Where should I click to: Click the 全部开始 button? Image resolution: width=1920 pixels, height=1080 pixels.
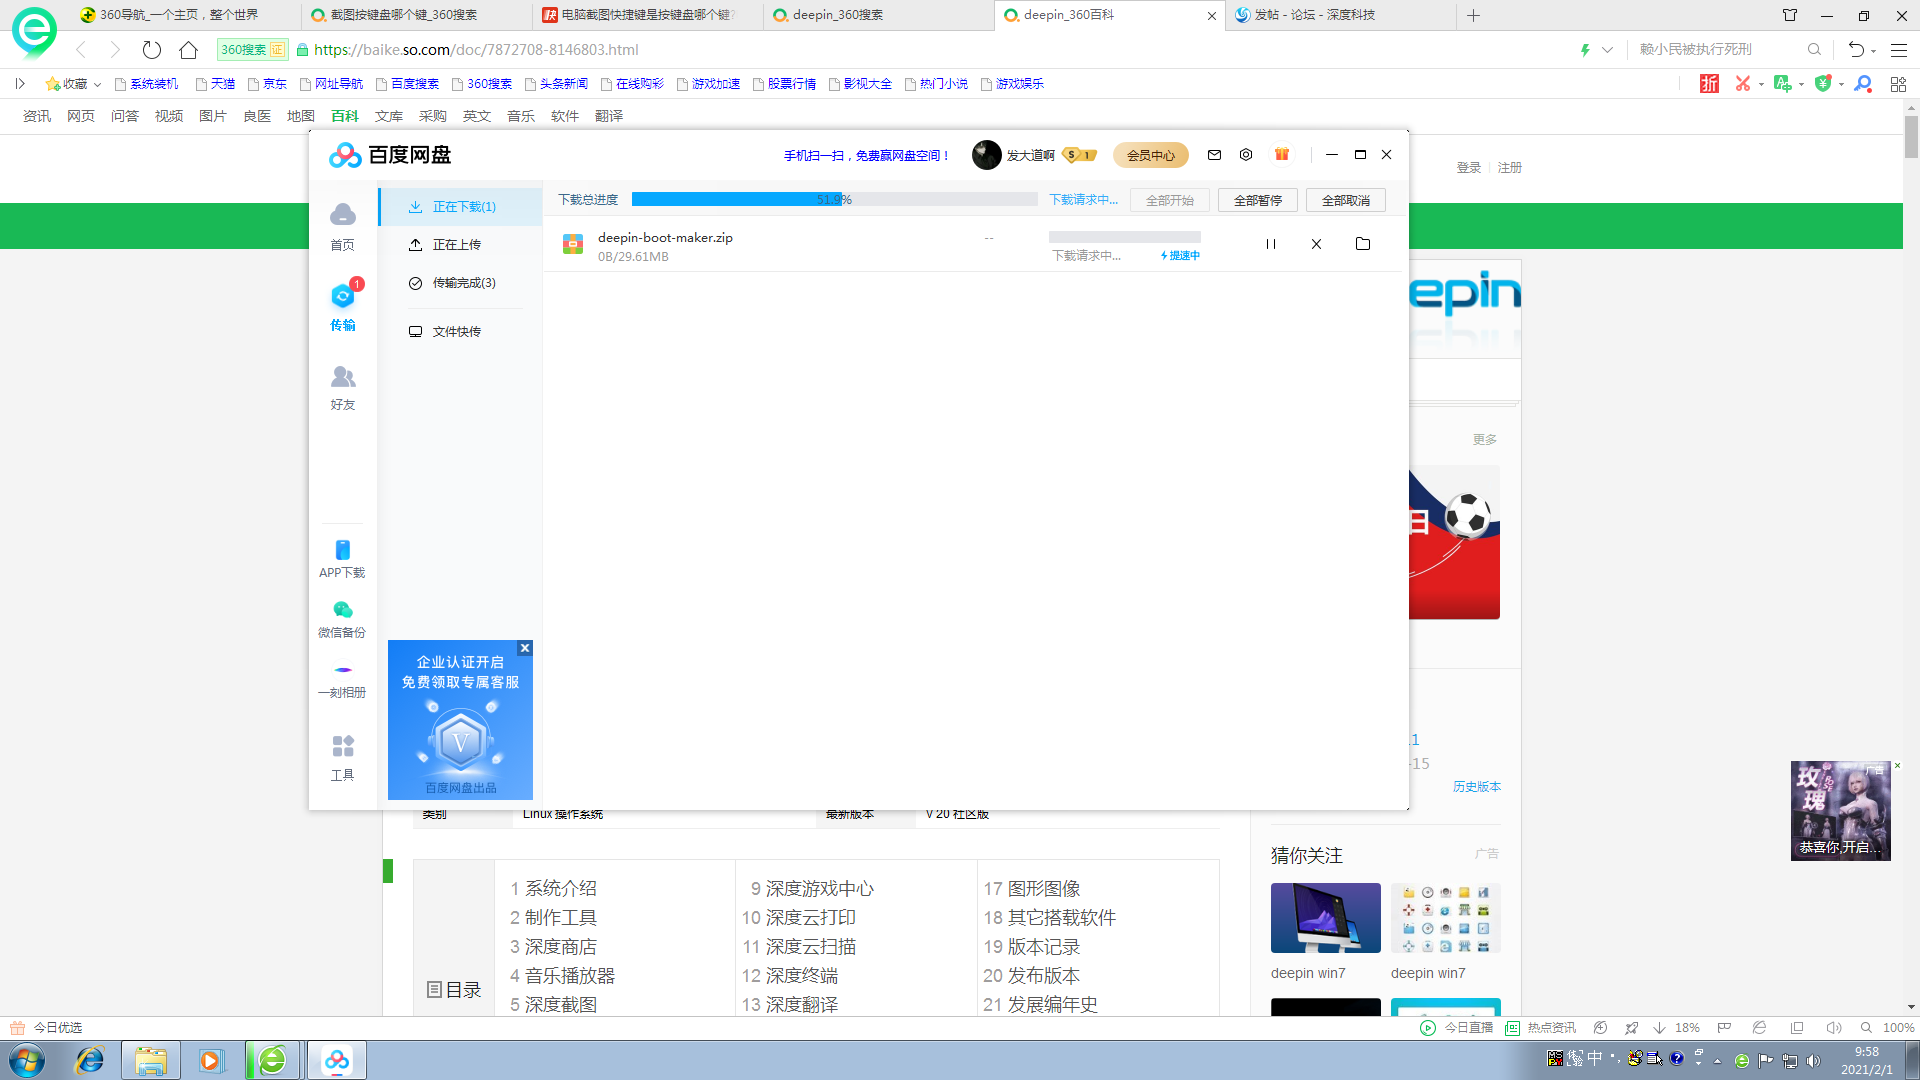(x=1170, y=200)
